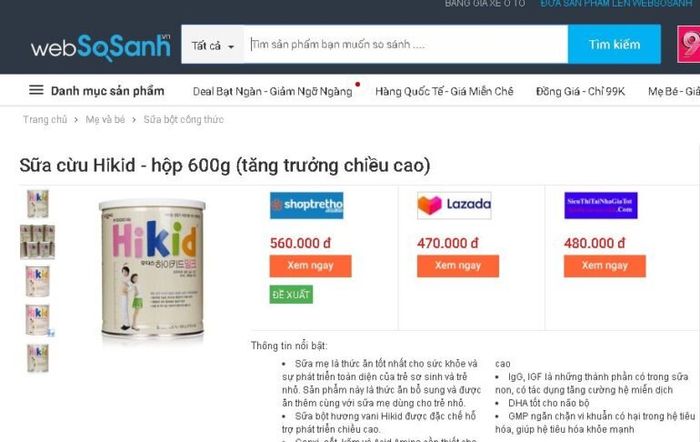Click the large Hikid can product image
700x442 pixels.
152,268
